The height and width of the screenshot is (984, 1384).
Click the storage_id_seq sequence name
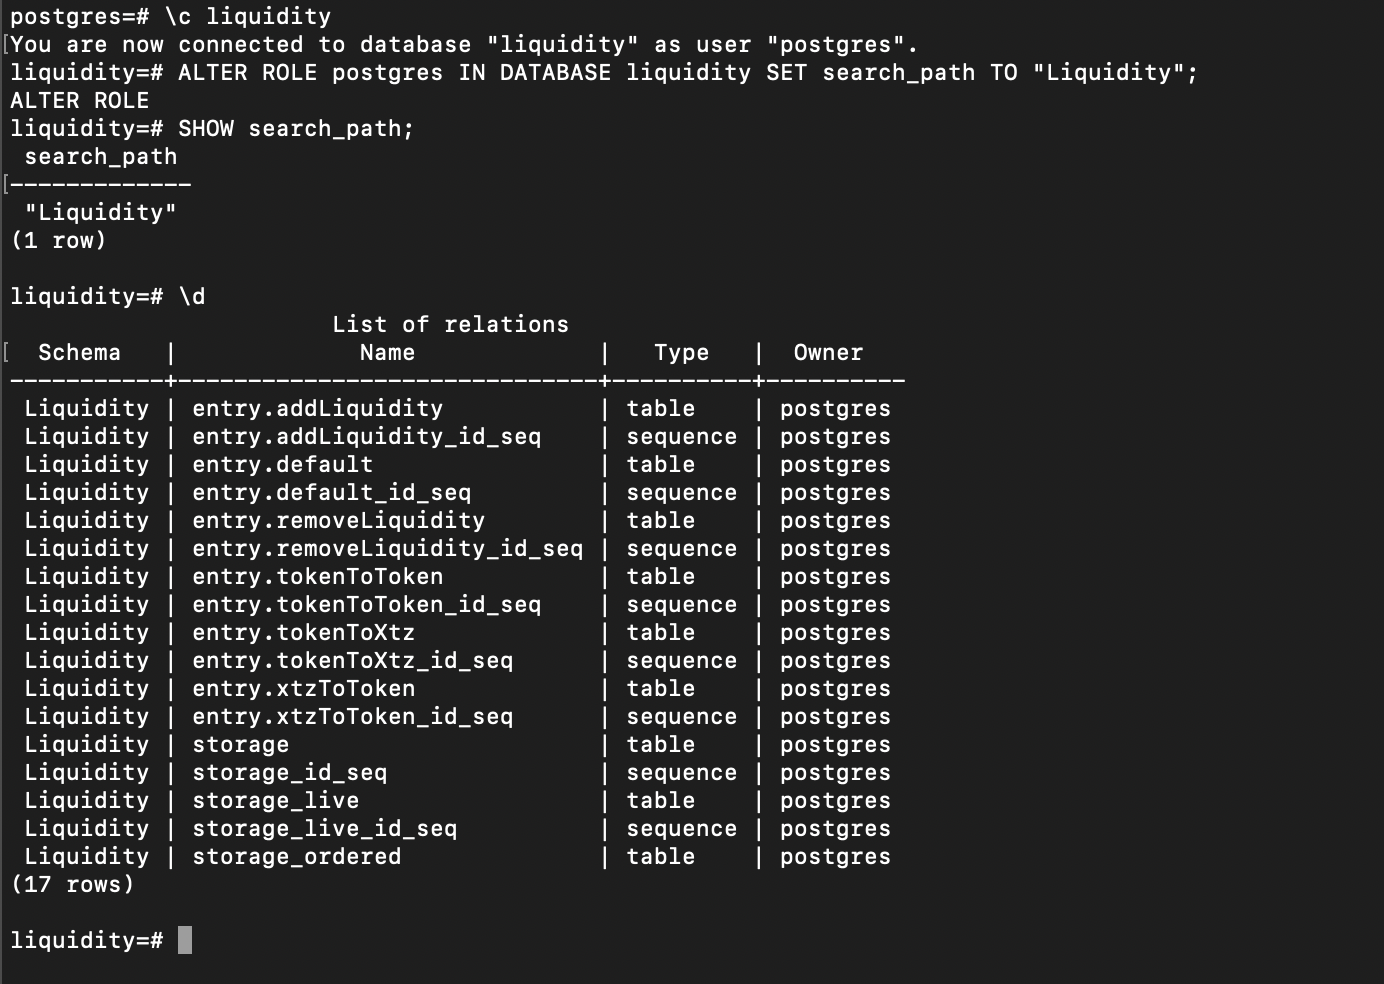[x=289, y=773]
